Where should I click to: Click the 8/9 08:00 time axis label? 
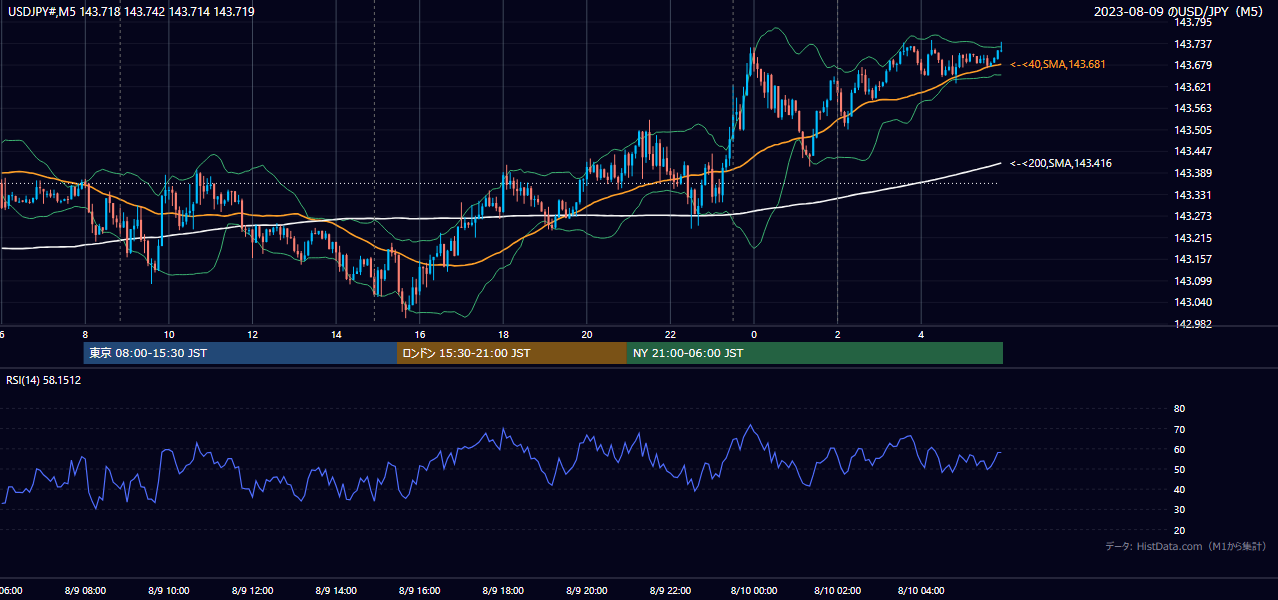(84, 591)
